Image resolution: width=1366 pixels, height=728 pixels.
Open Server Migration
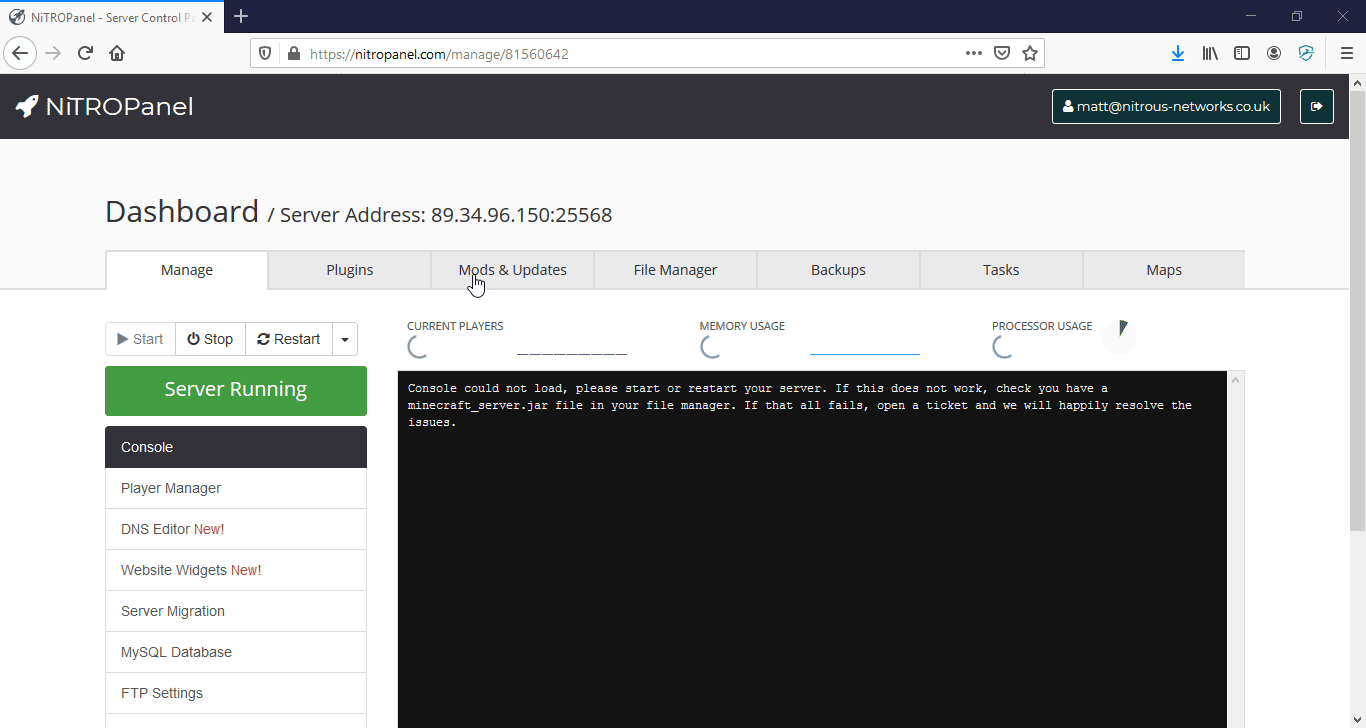236,611
